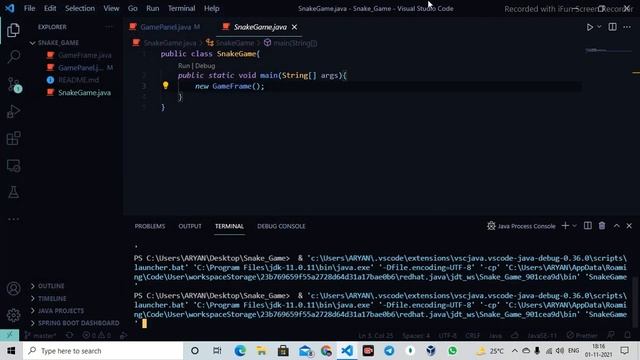Viewport: 640px width, 360px height.
Task: Show additional activity bar views ellipsis
Action: pyautogui.click(x=13, y=219)
